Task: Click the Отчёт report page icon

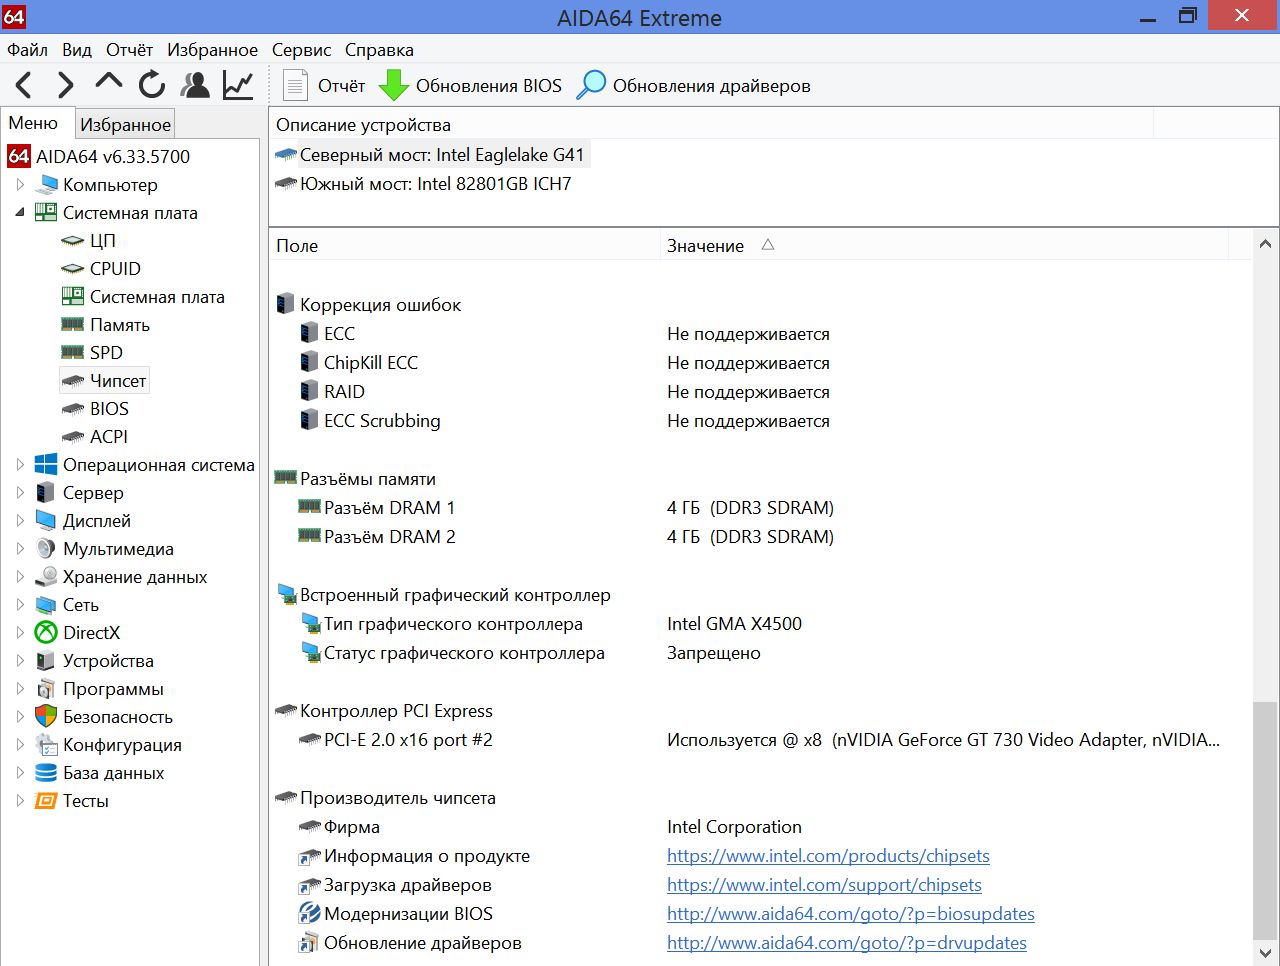Action: (295, 86)
